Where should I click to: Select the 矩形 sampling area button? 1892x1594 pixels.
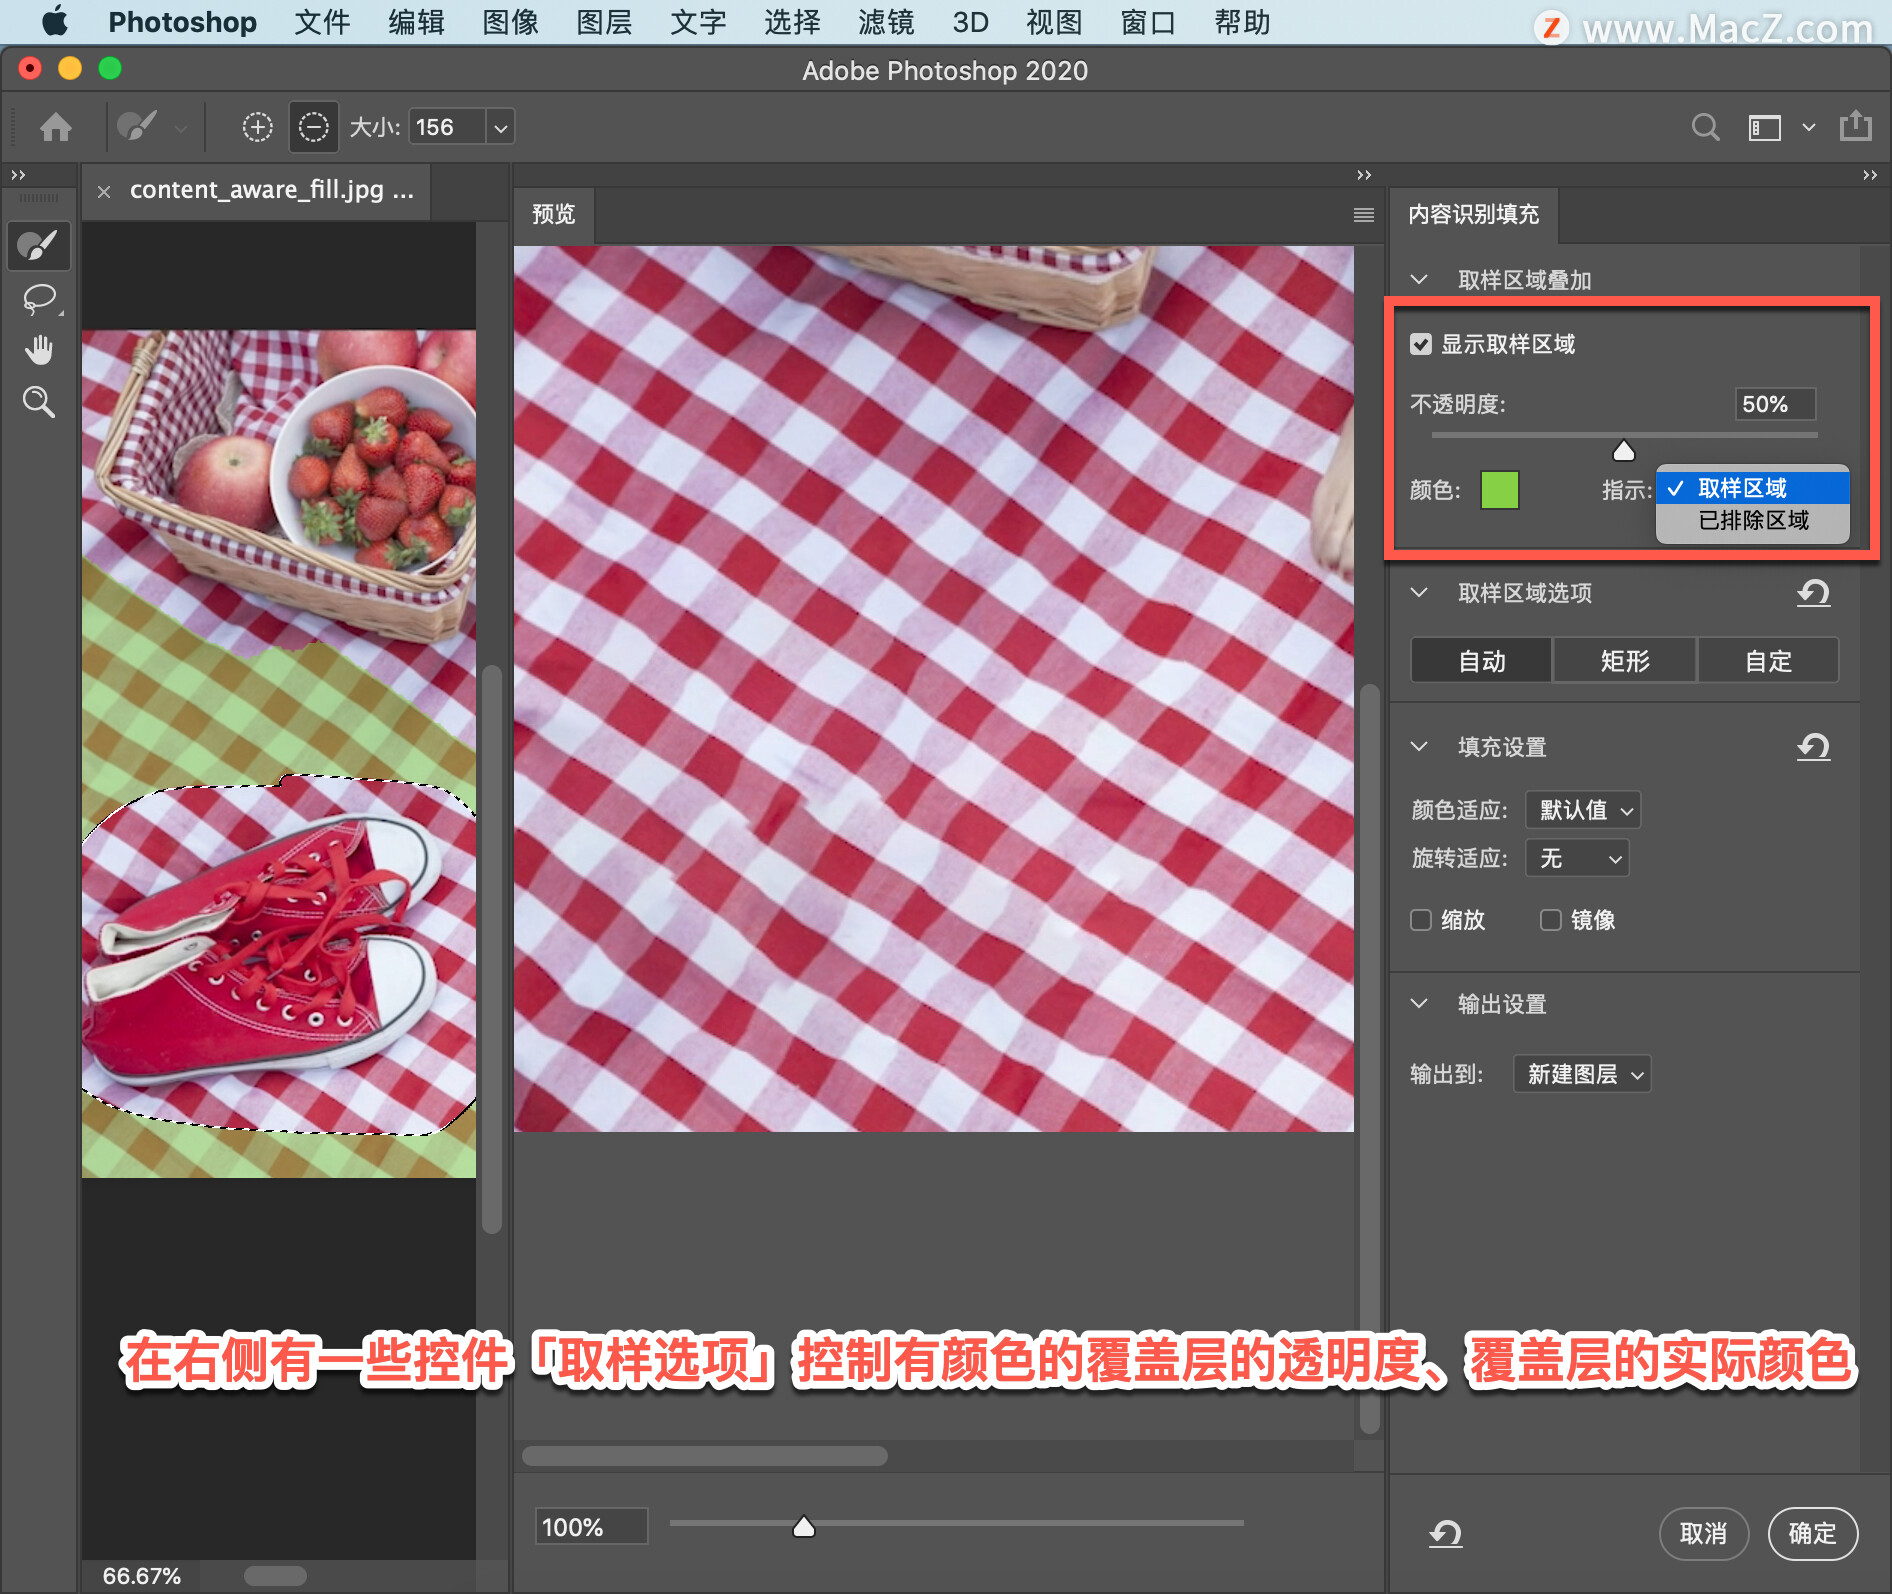pos(1625,661)
